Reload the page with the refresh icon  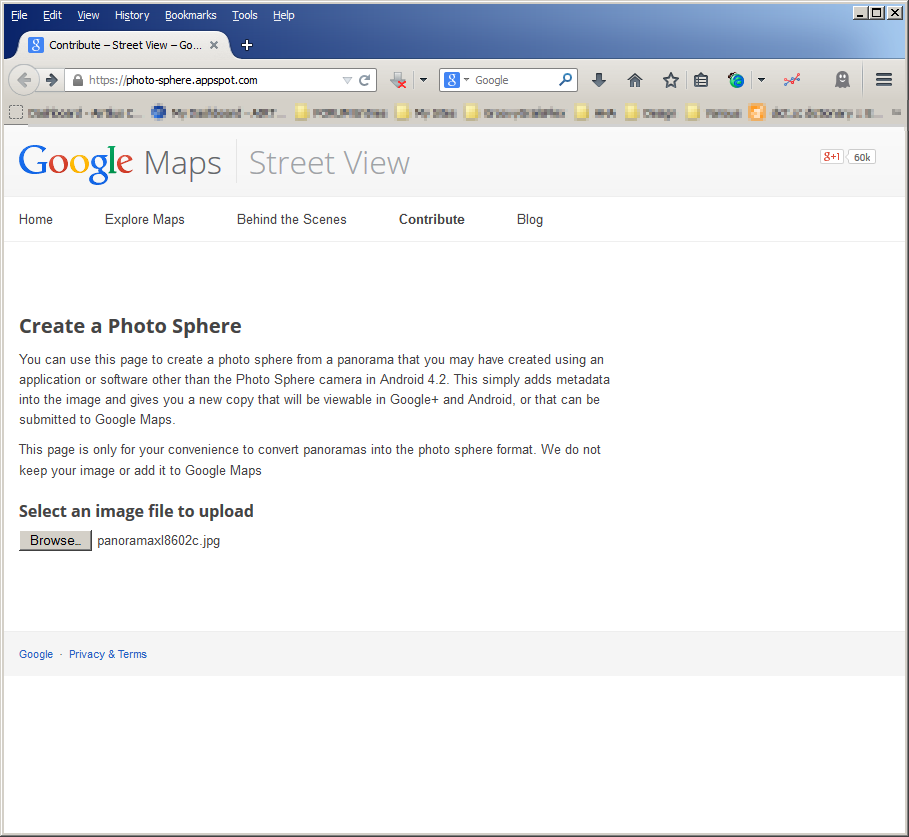363,78
